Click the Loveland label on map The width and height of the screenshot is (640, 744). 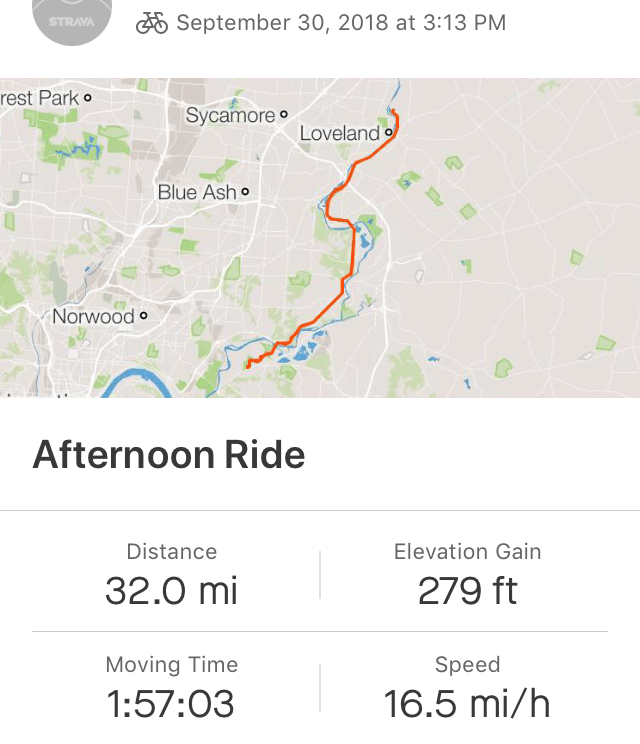(x=340, y=133)
